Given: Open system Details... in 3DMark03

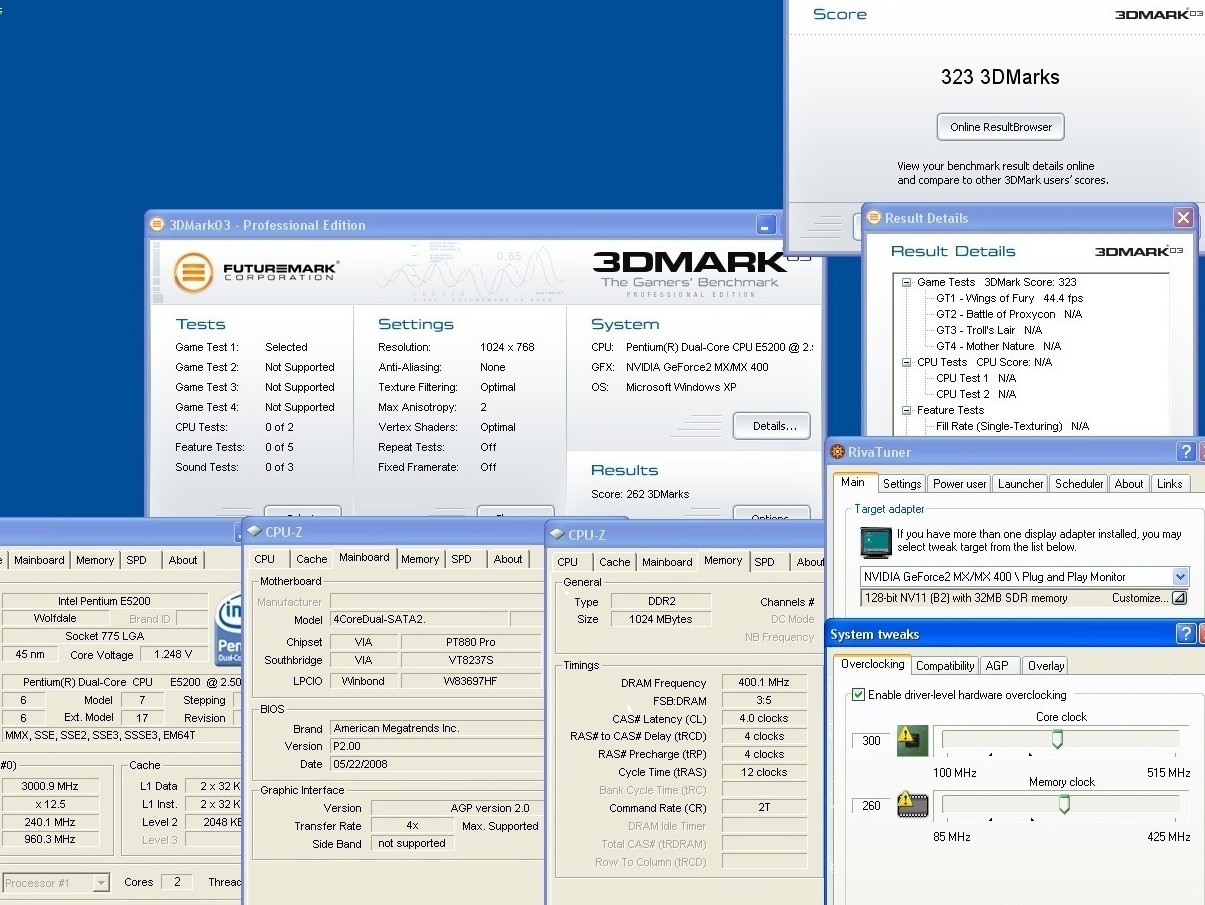Looking at the screenshot, I should tap(772, 426).
